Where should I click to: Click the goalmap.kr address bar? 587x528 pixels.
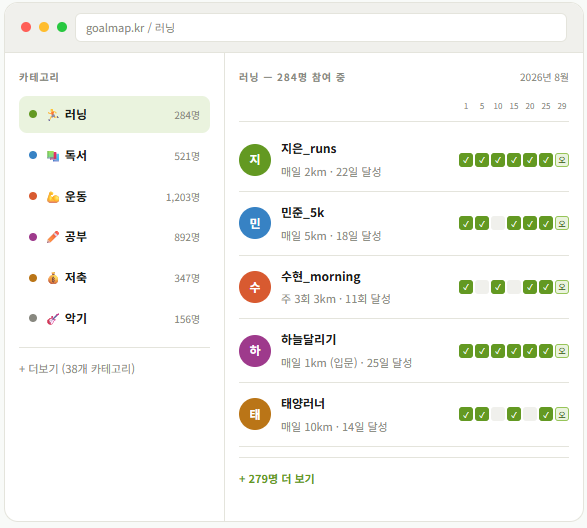[x=321, y=28]
